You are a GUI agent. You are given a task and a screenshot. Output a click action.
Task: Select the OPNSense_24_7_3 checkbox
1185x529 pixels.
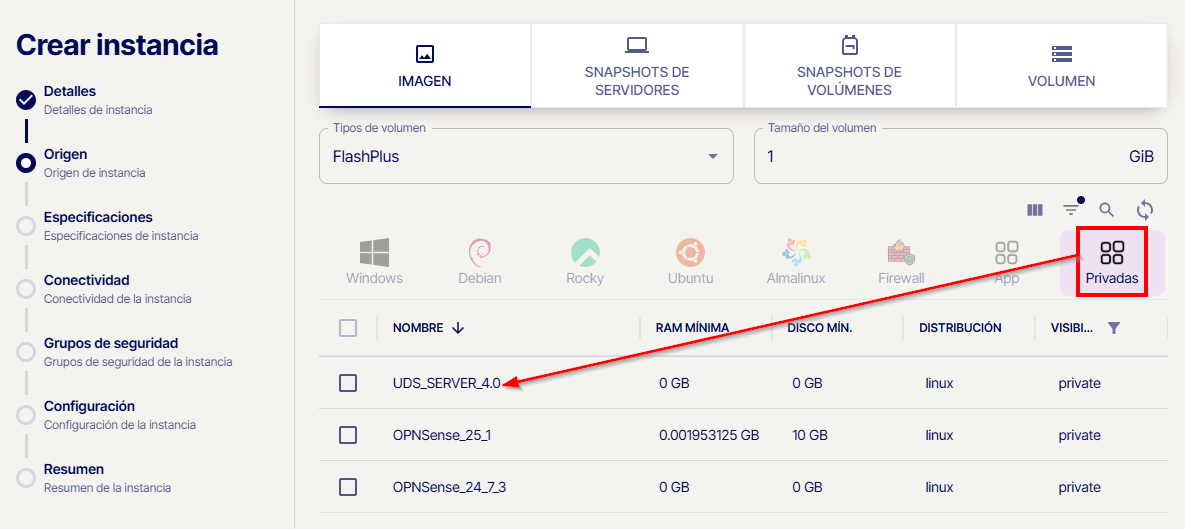tap(348, 487)
